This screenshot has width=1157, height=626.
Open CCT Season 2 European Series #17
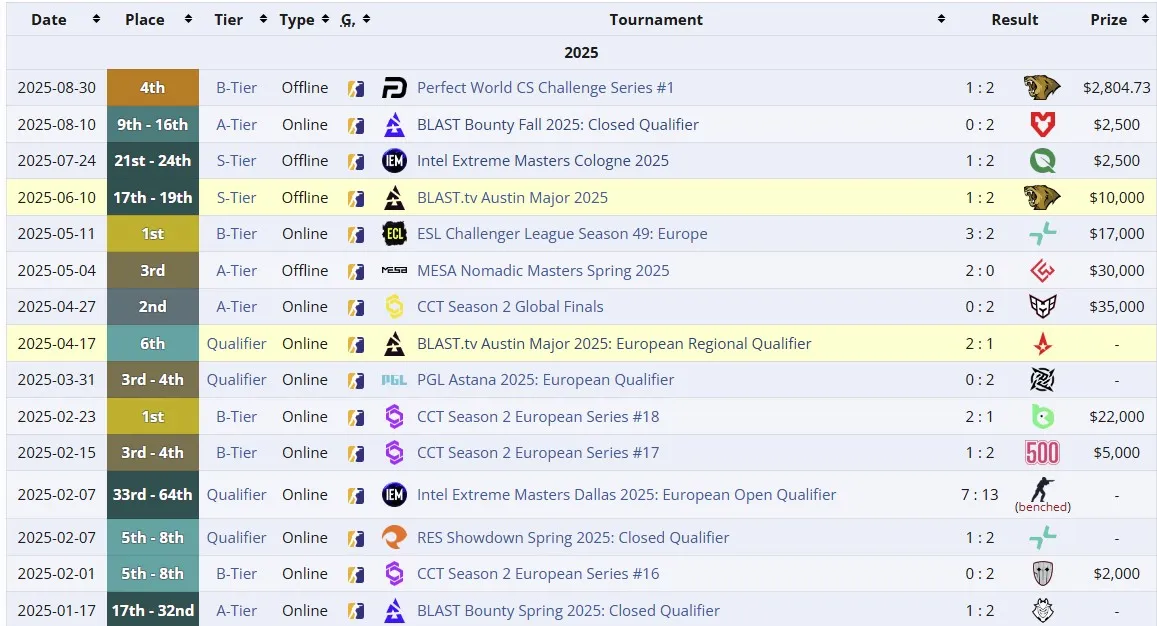click(538, 453)
